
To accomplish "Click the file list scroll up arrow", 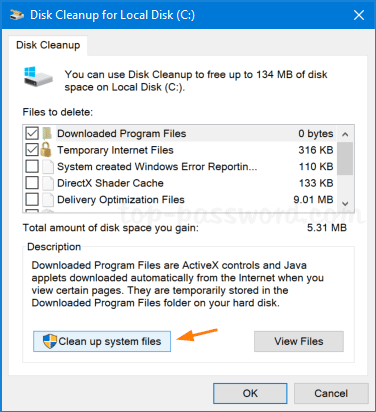I will [345, 134].
